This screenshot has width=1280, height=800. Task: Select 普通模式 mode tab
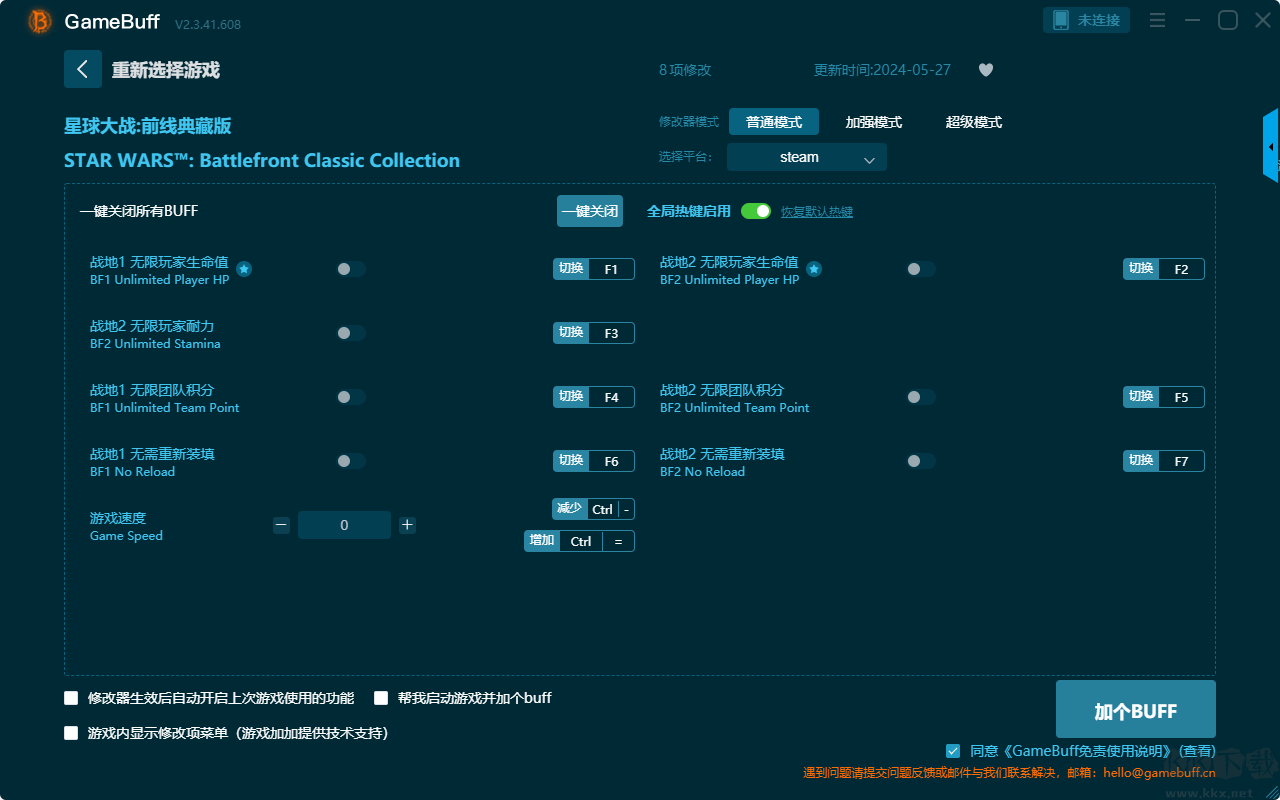tap(774, 122)
